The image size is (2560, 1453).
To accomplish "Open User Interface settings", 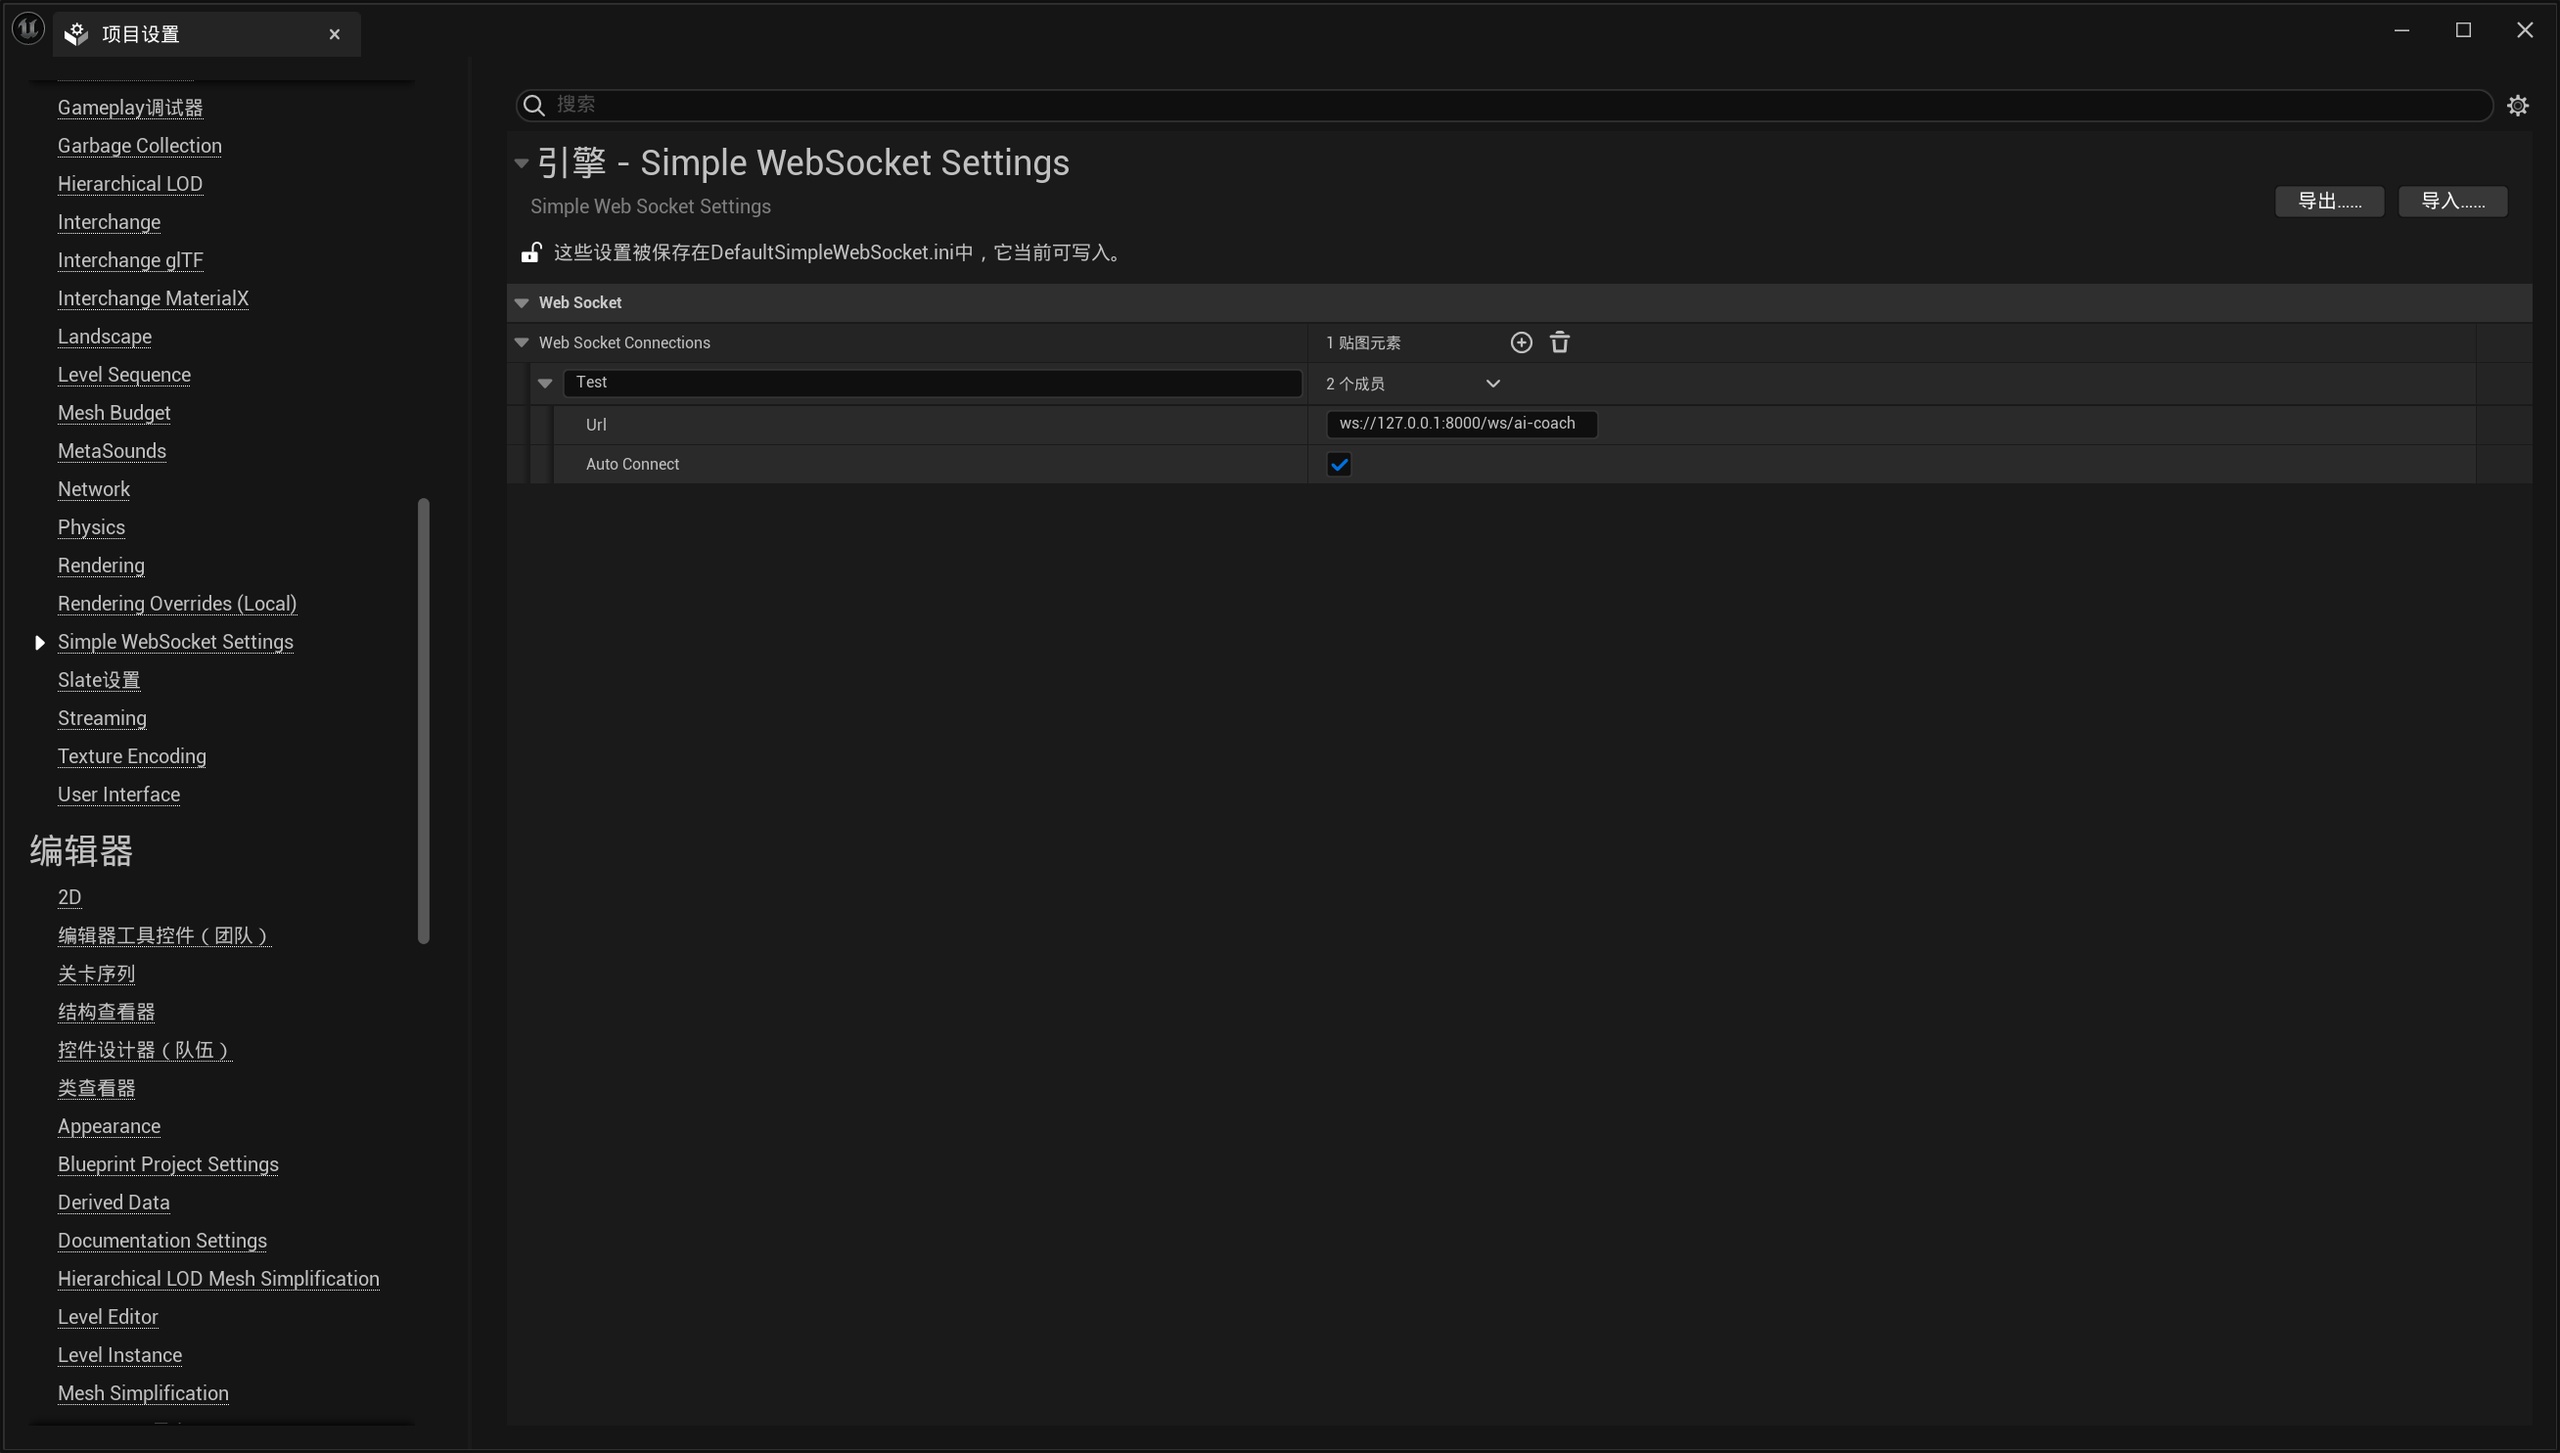I will [x=119, y=795].
